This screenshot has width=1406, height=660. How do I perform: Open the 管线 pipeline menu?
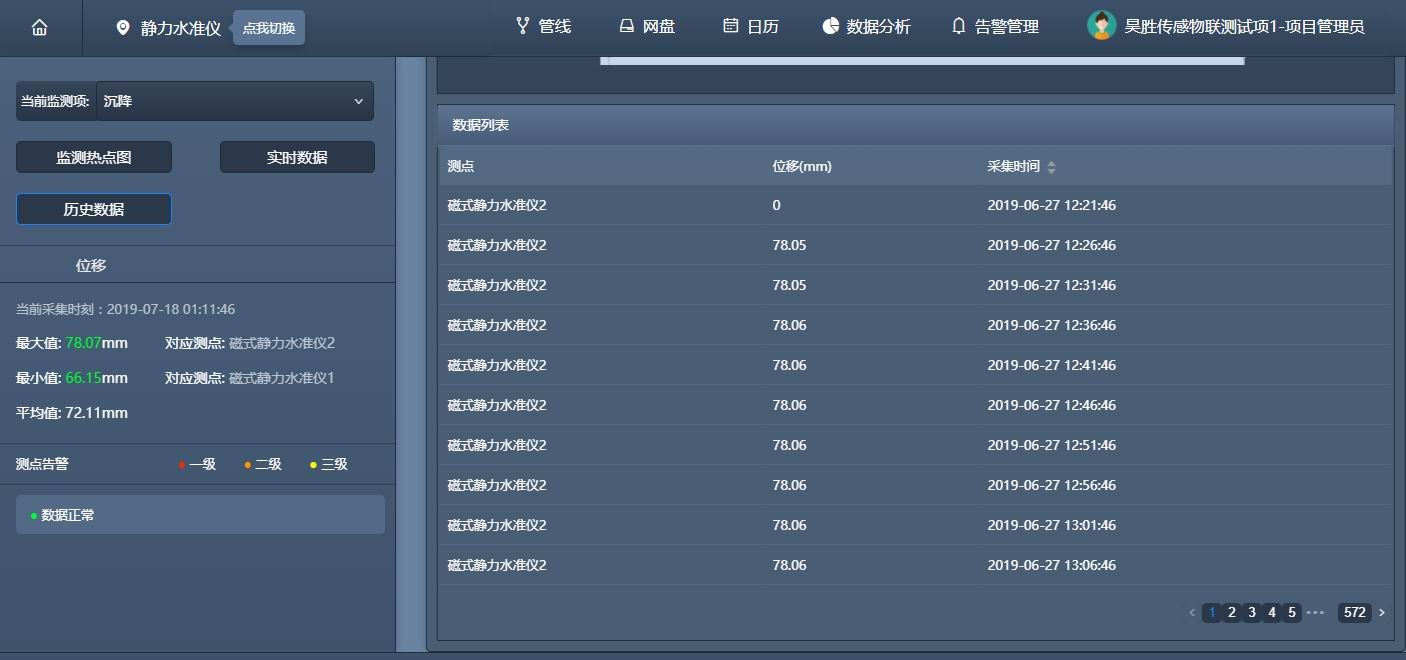click(543, 26)
